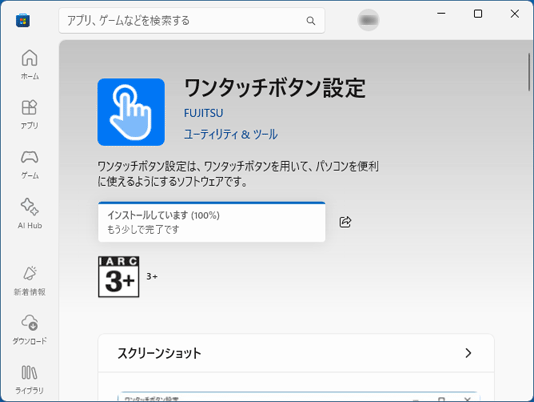The image size is (534, 402).
Task: Click the installing (100%) progress button
Action: 211,222
